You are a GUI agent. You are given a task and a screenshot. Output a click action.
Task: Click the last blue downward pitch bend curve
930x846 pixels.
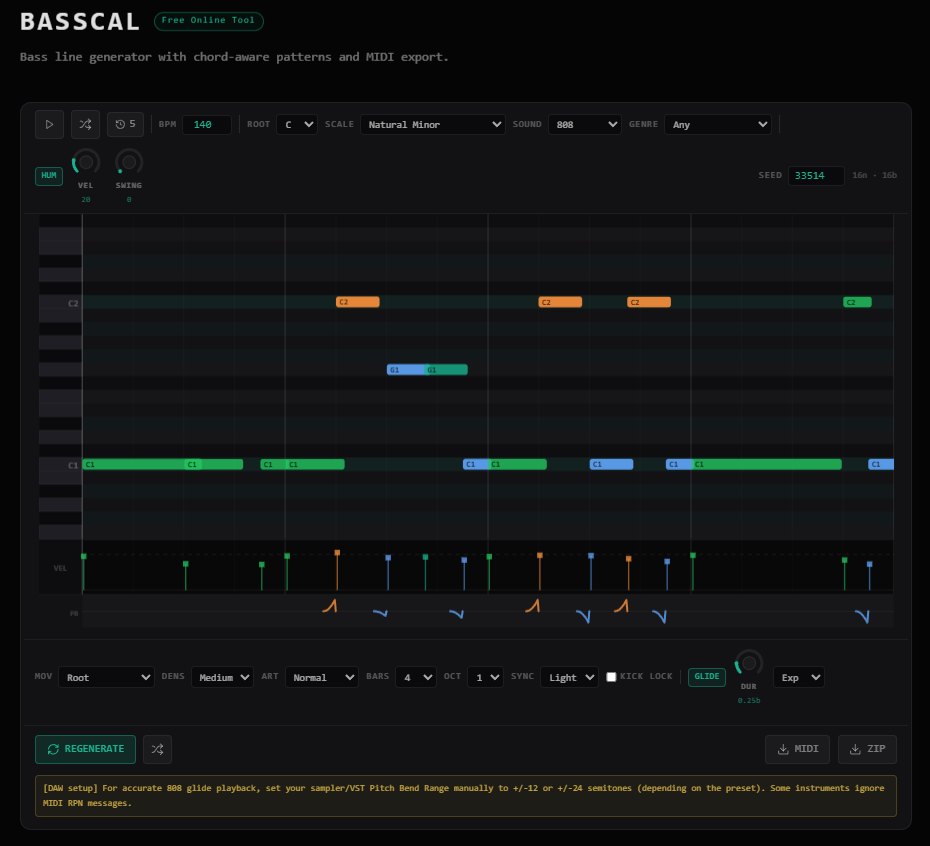[x=862, y=616]
